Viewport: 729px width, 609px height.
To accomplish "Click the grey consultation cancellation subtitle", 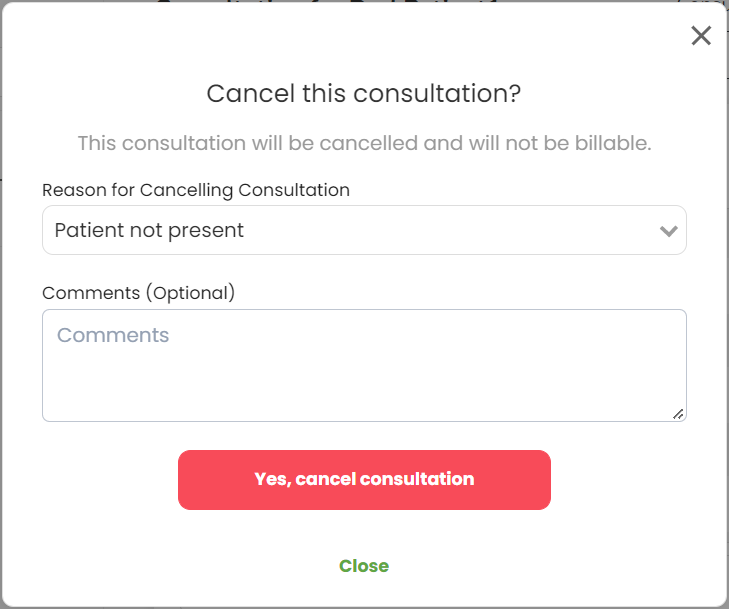I will pyautogui.click(x=364, y=143).
